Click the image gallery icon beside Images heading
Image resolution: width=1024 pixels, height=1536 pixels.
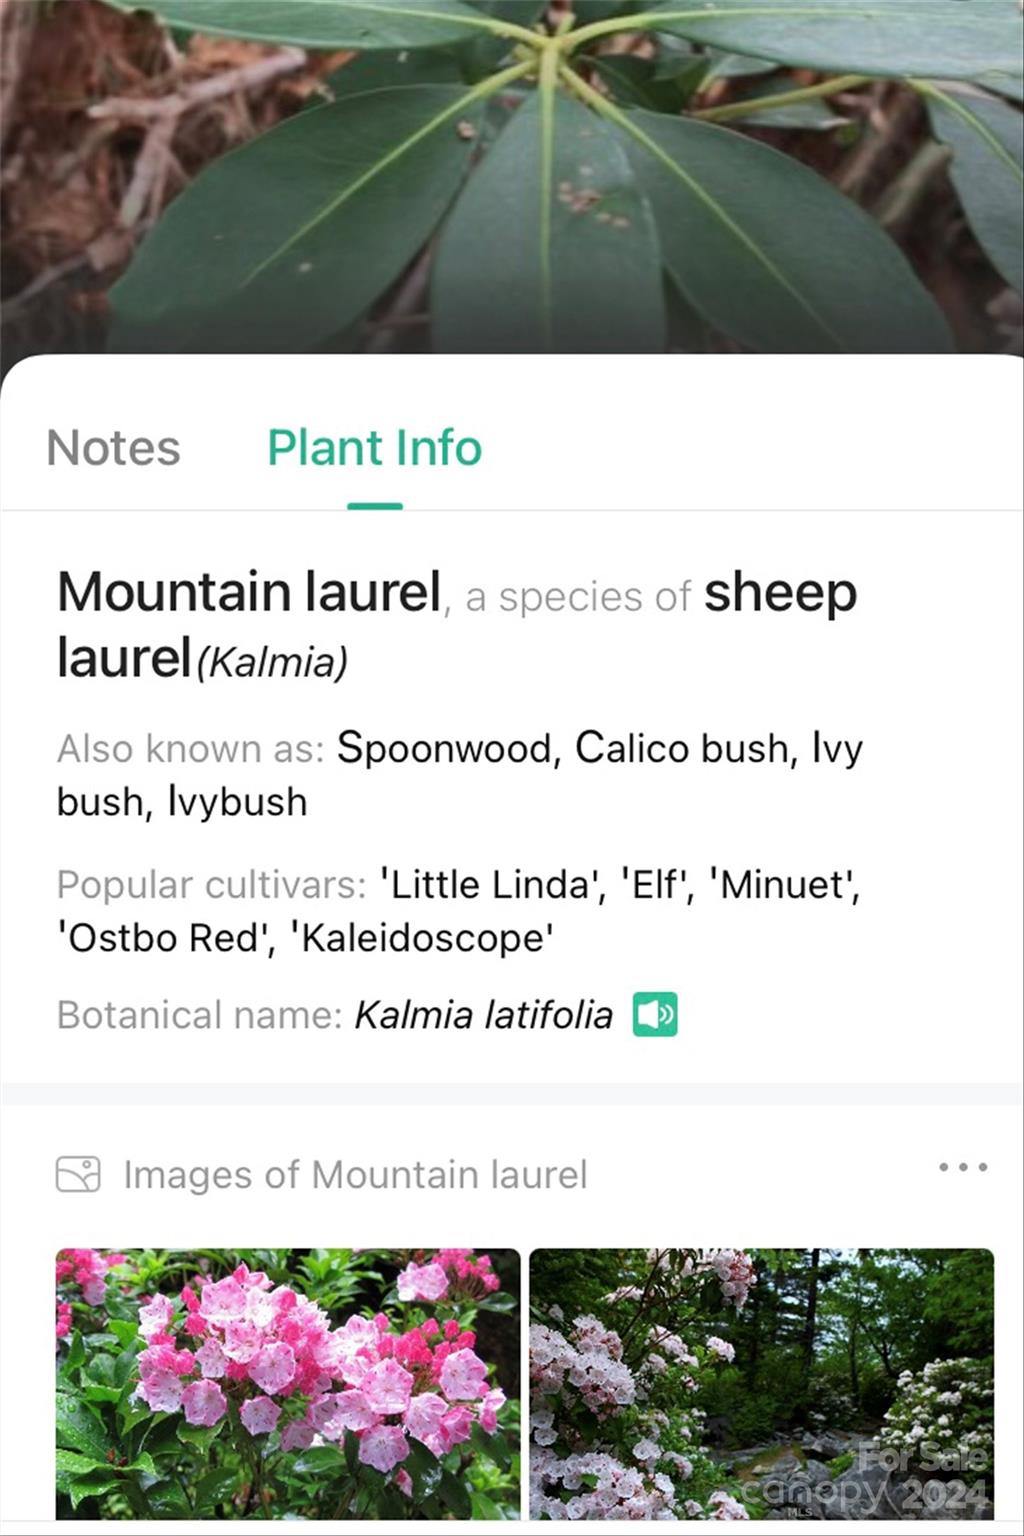(x=78, y=1174)
